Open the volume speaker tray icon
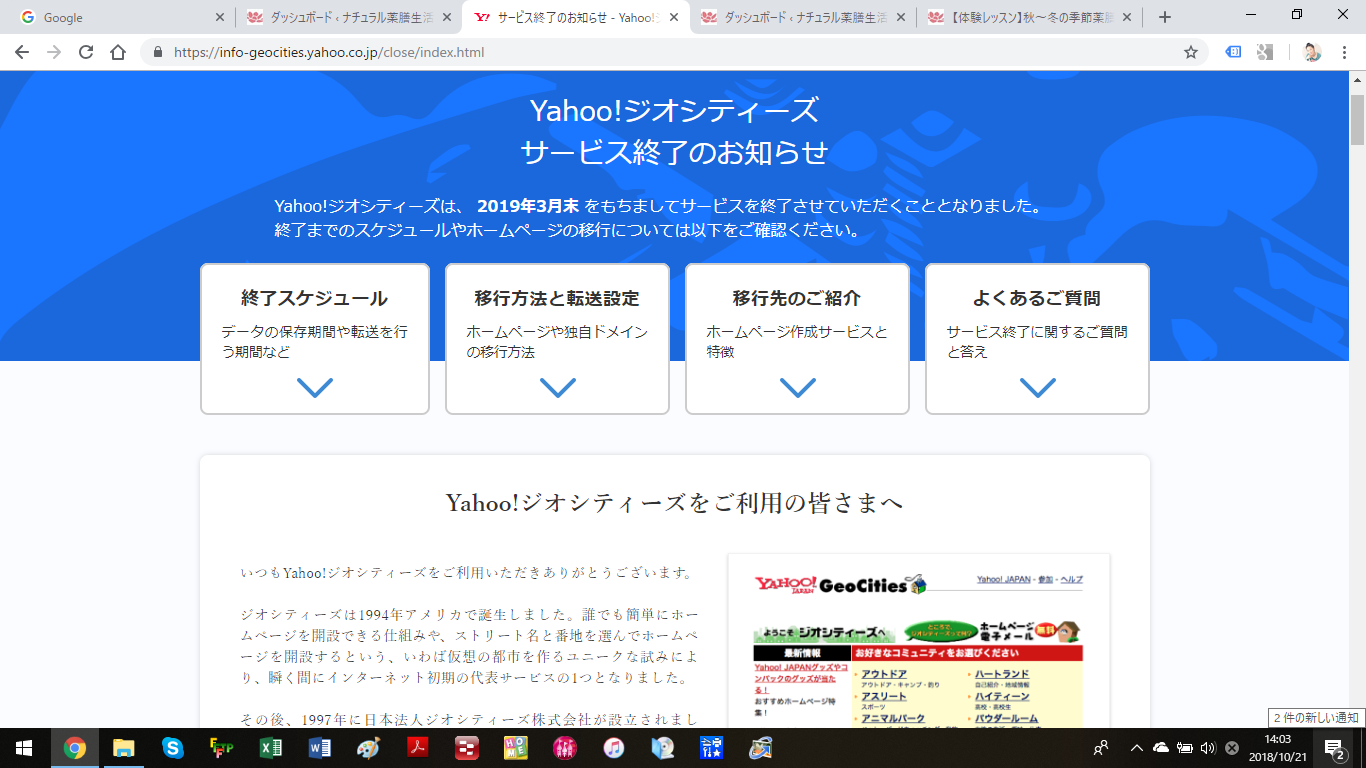1366x768 pixels. pyautogui.click(x=1208, y=748)
